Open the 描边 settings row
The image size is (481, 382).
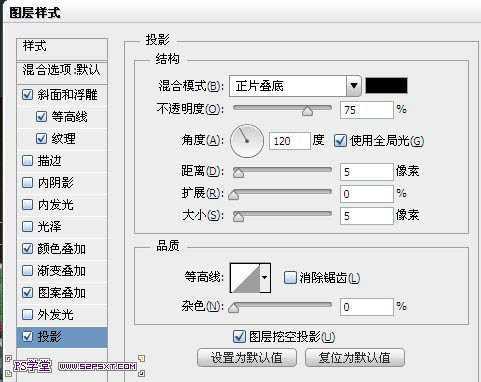pos(62,161)
